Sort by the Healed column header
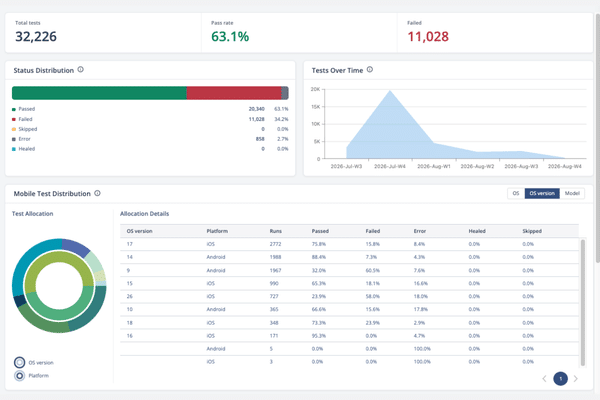This screenshot has height=400, width=600. [x=477, y=231]
